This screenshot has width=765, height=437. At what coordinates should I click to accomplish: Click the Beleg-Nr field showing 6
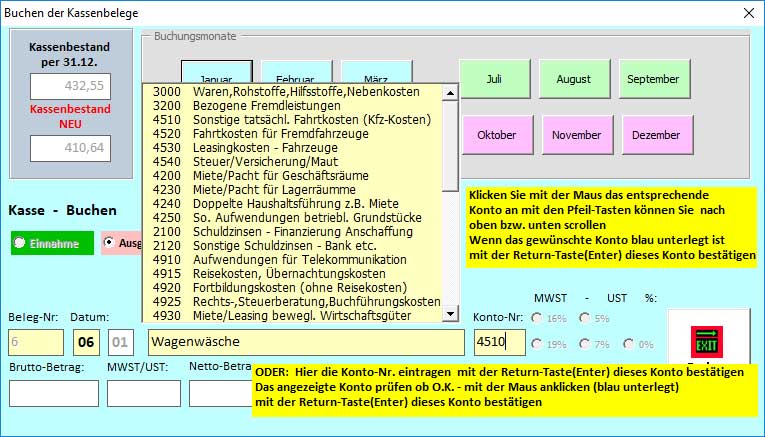tap(36, 342)
